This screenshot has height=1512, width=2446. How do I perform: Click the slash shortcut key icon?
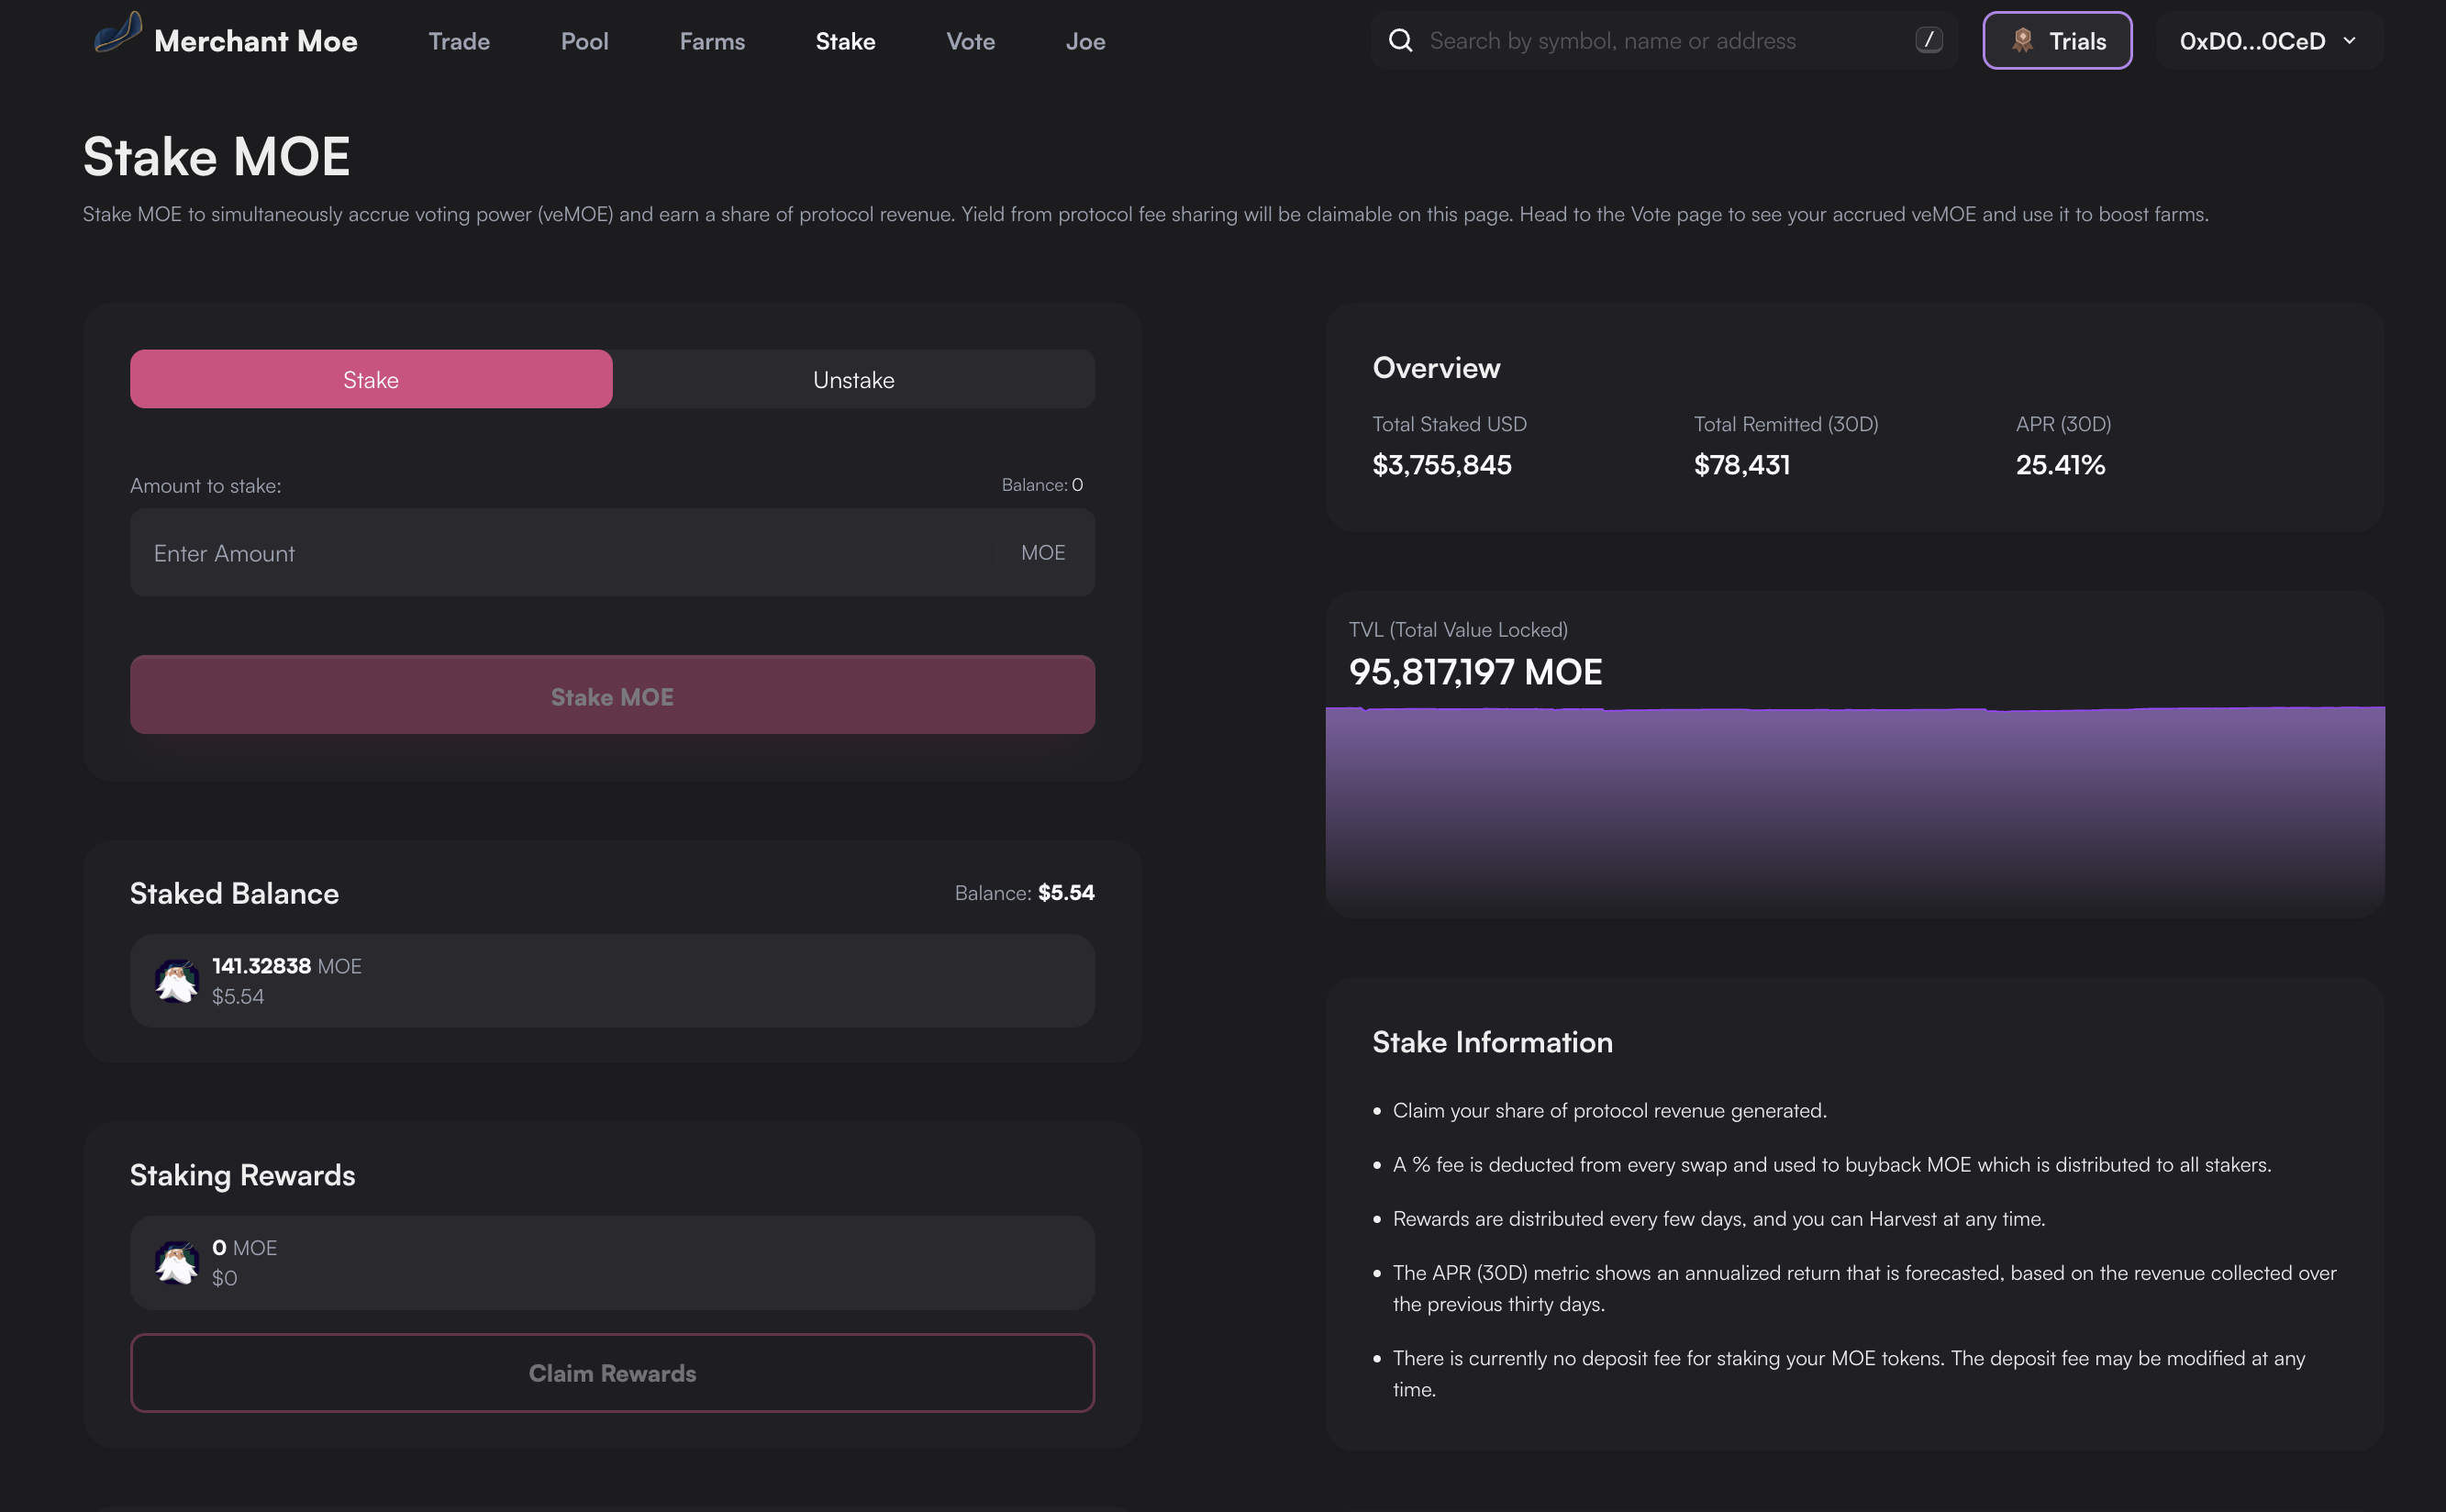coord(1928,40)
